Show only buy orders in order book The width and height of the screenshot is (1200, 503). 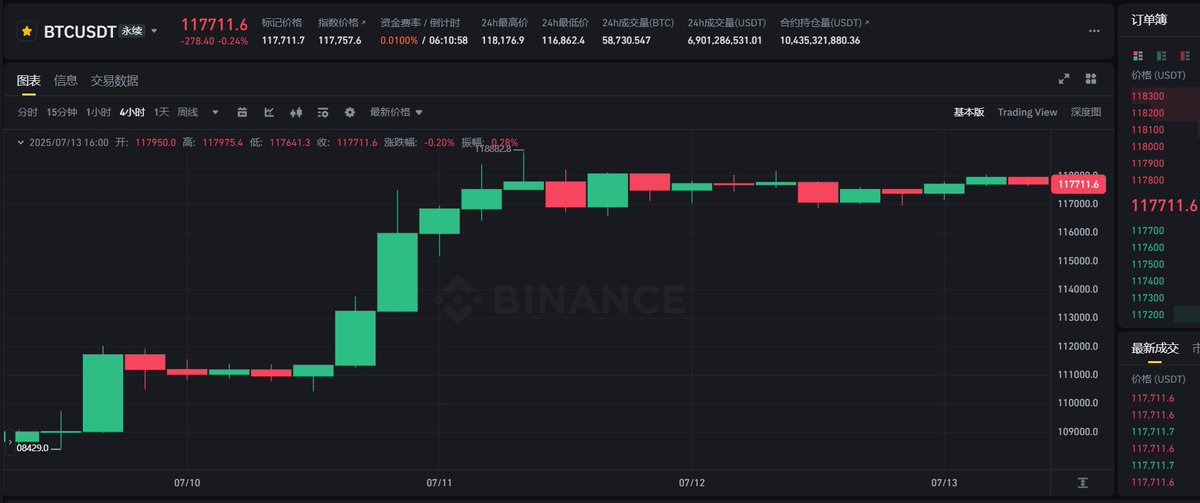1162,54
